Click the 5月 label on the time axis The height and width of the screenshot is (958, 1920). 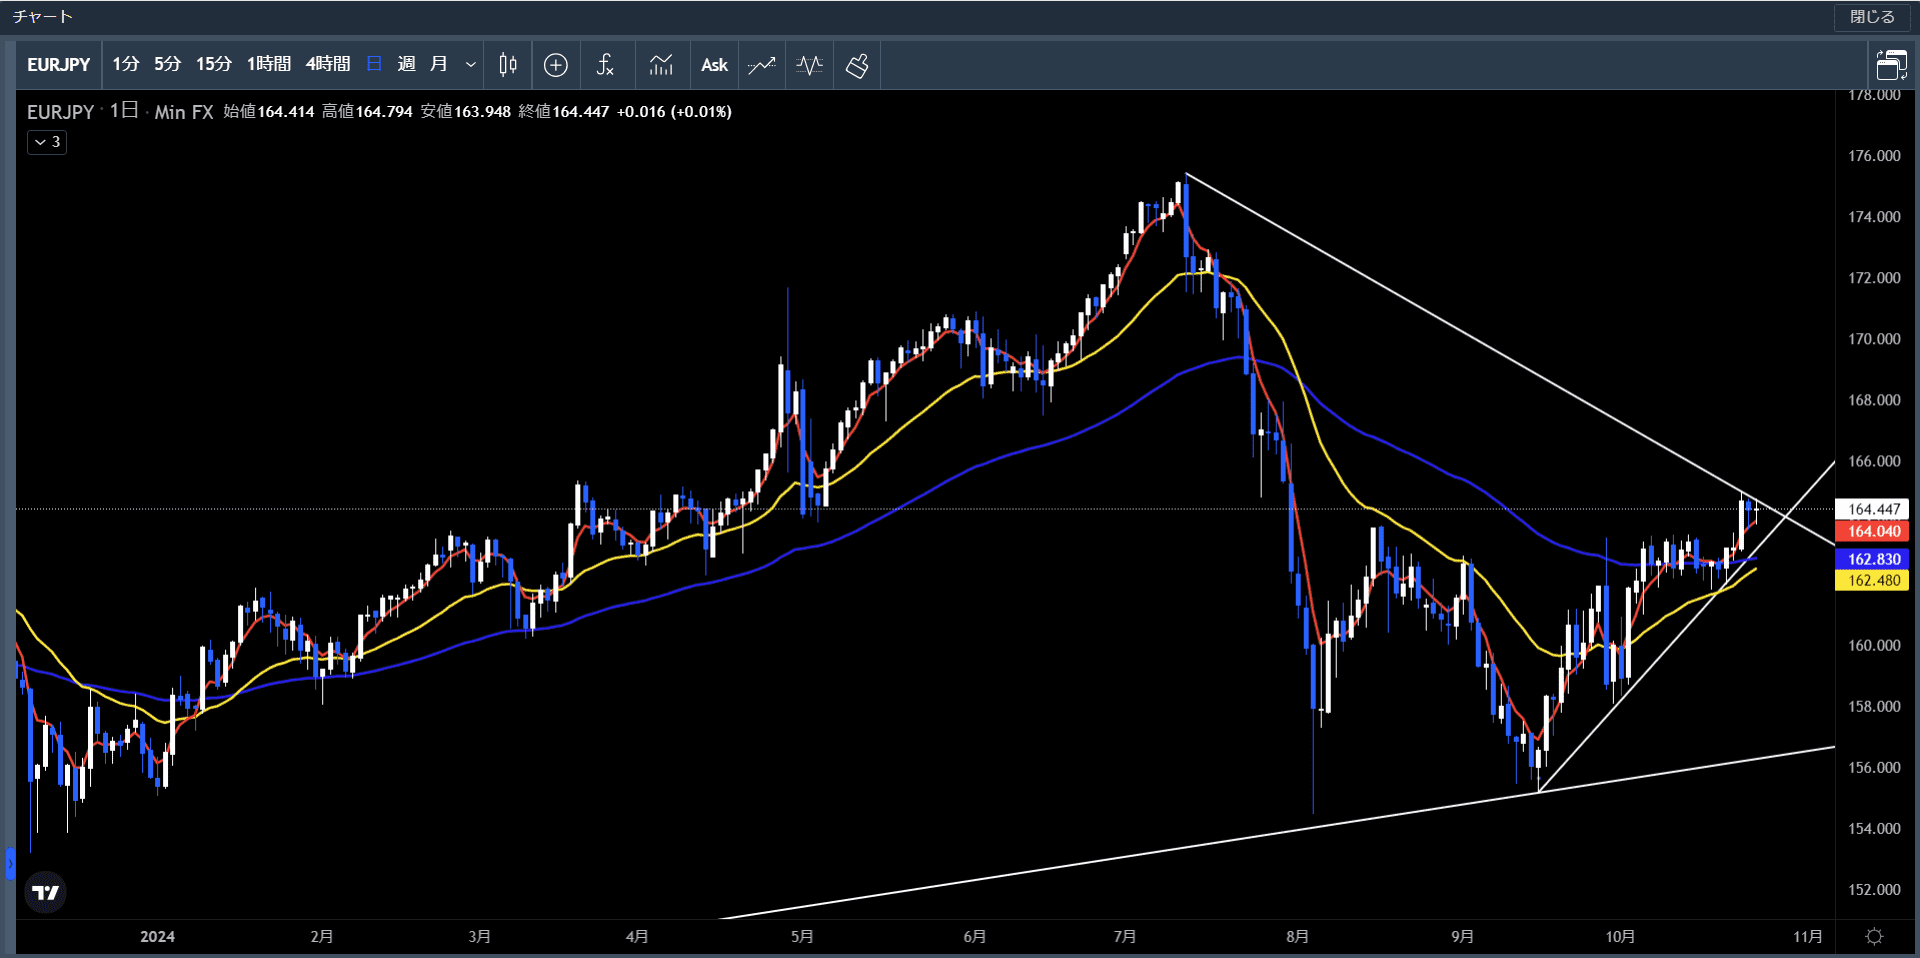(802, 936)
